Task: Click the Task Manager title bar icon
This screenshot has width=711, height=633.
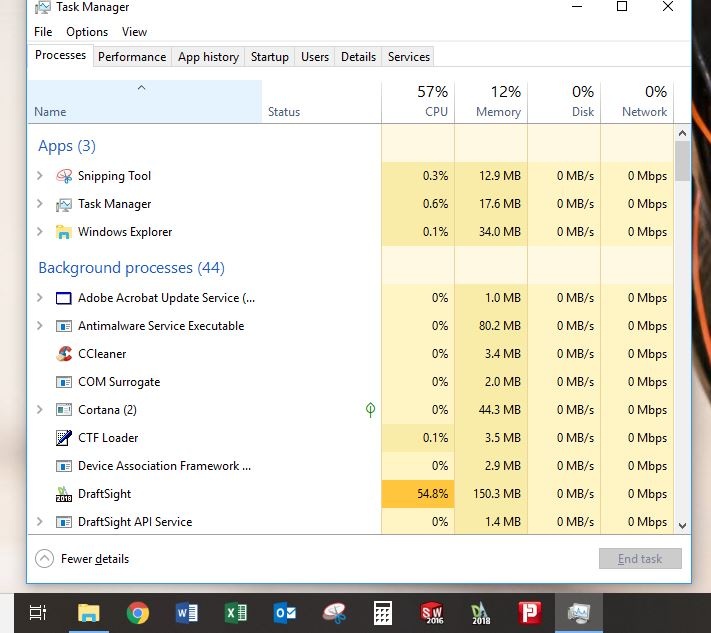Action: click(43, 7)
